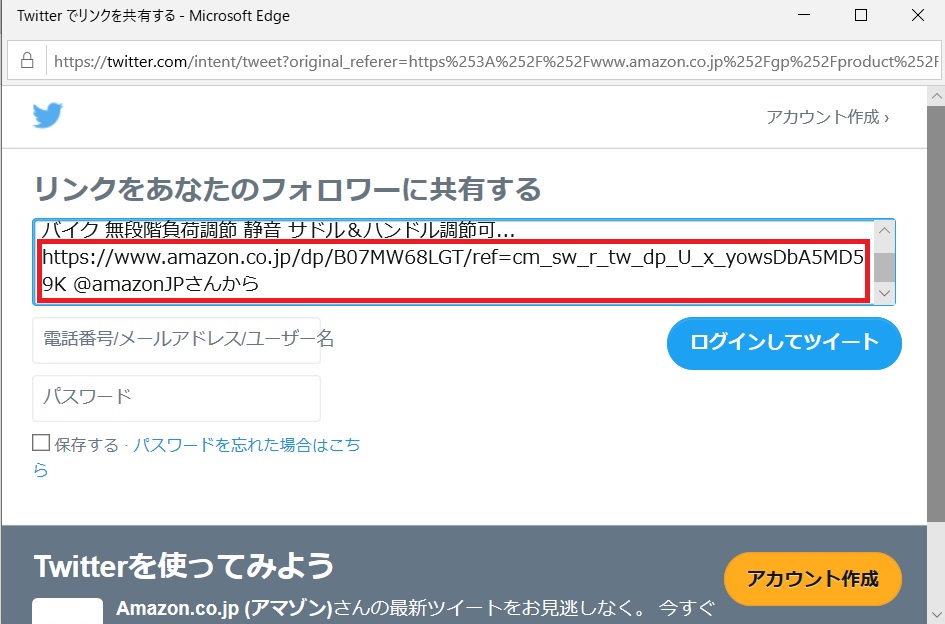Click the リンクをあなたのフォロワーに共有する heading

(287, 189)
